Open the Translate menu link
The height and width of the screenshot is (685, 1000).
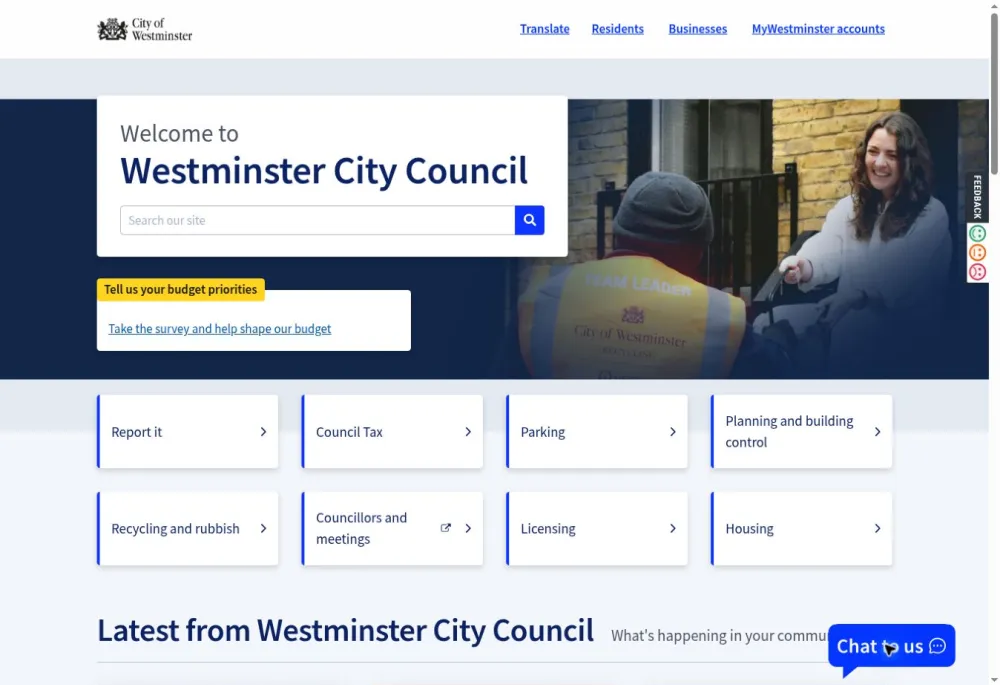pos(545,29)
